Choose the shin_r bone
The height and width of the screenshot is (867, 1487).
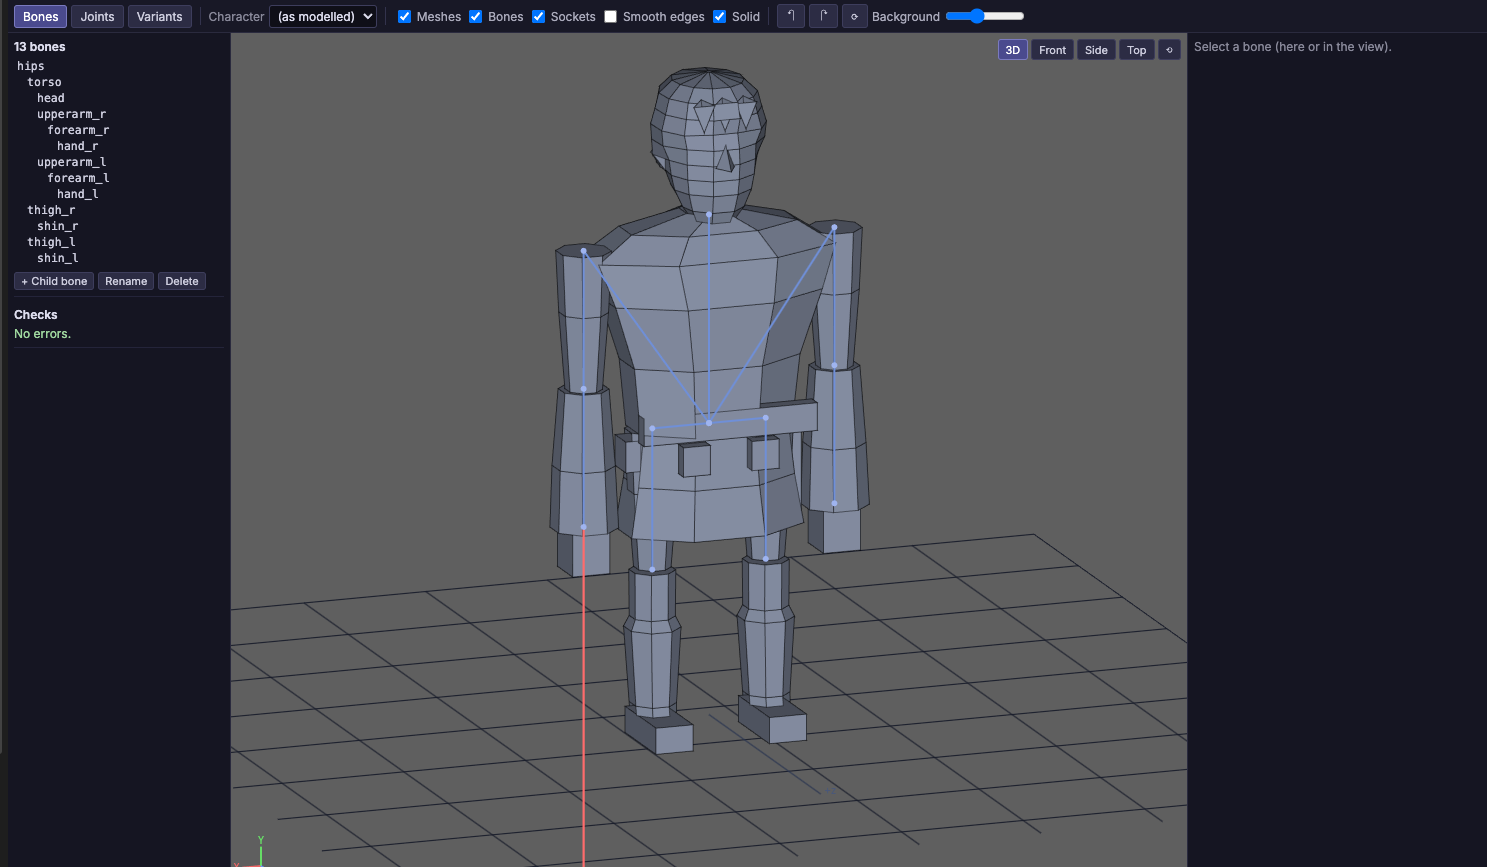(x=58, y=226)
